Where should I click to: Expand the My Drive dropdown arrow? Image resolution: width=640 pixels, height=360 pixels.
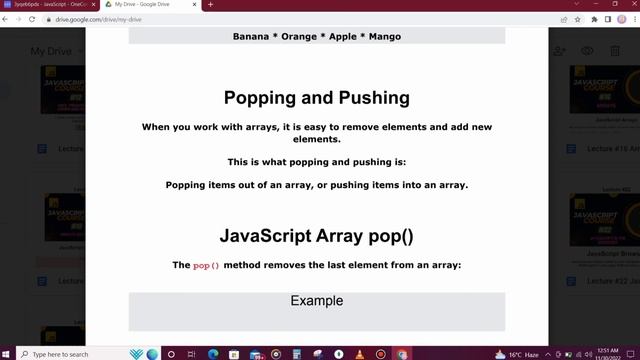click(80, 51)
